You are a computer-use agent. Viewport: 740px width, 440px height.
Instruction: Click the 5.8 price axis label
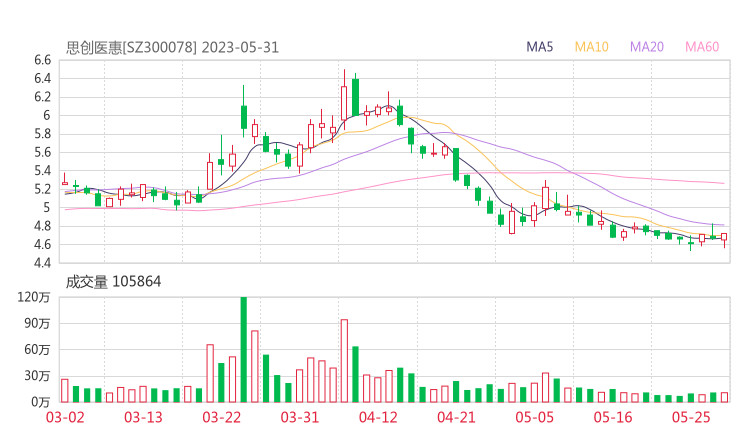click(42, 134)
